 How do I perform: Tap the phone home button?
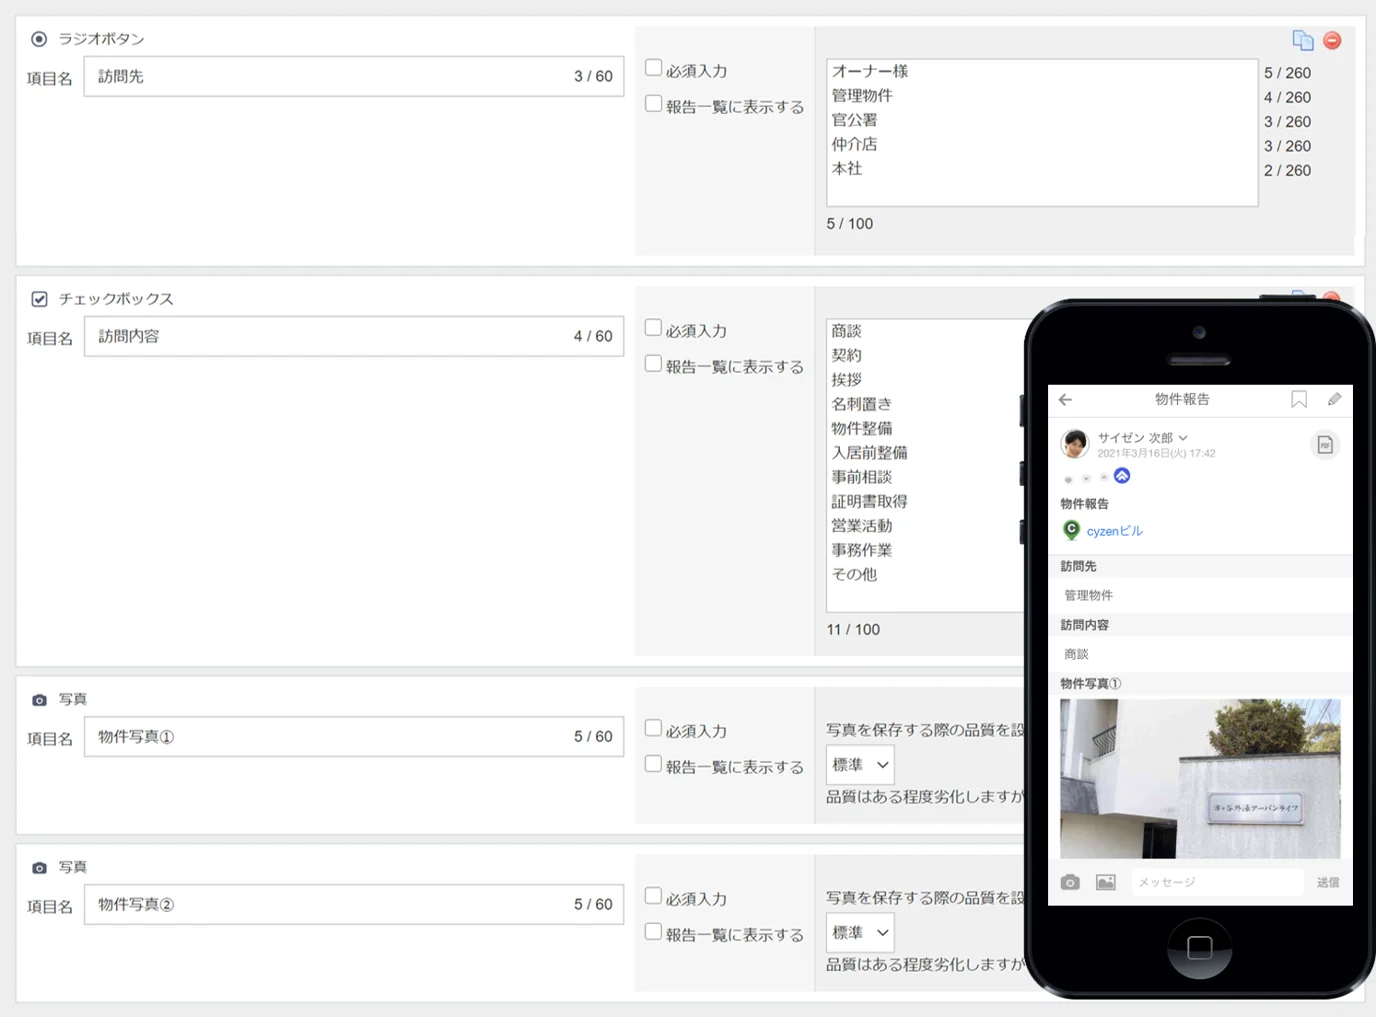pos(1199,947)
